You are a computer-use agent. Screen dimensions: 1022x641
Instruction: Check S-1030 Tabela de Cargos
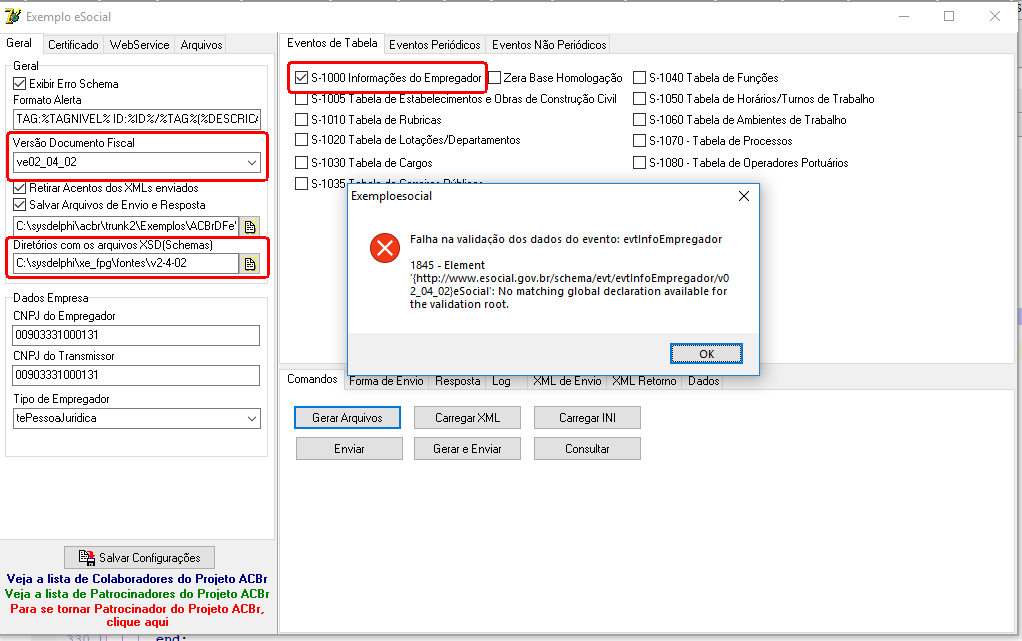tap(301, 162)
